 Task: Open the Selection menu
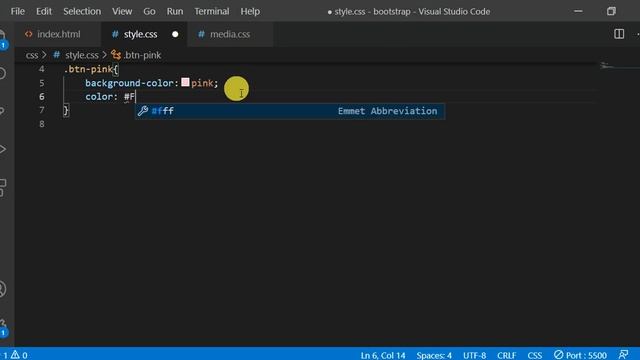pyautogui.click(x=82, y=11)
